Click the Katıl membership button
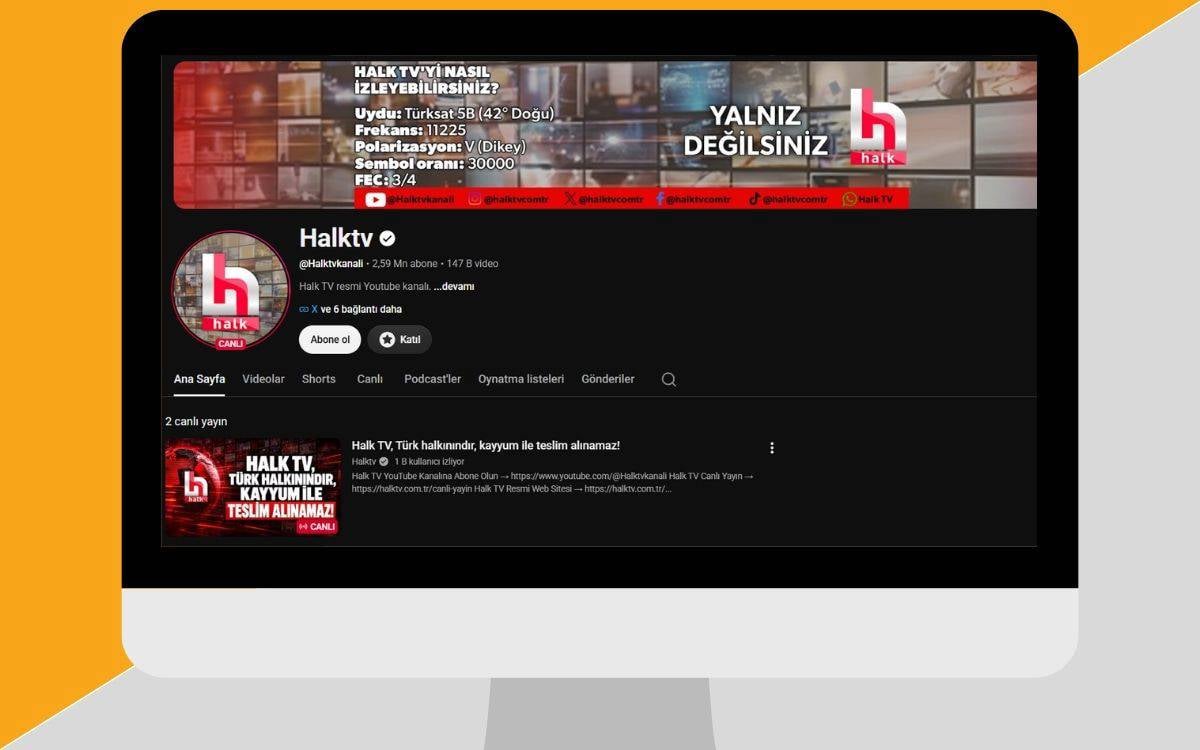The height and width of the screenshot is (750, 1200). click(400, 339)
